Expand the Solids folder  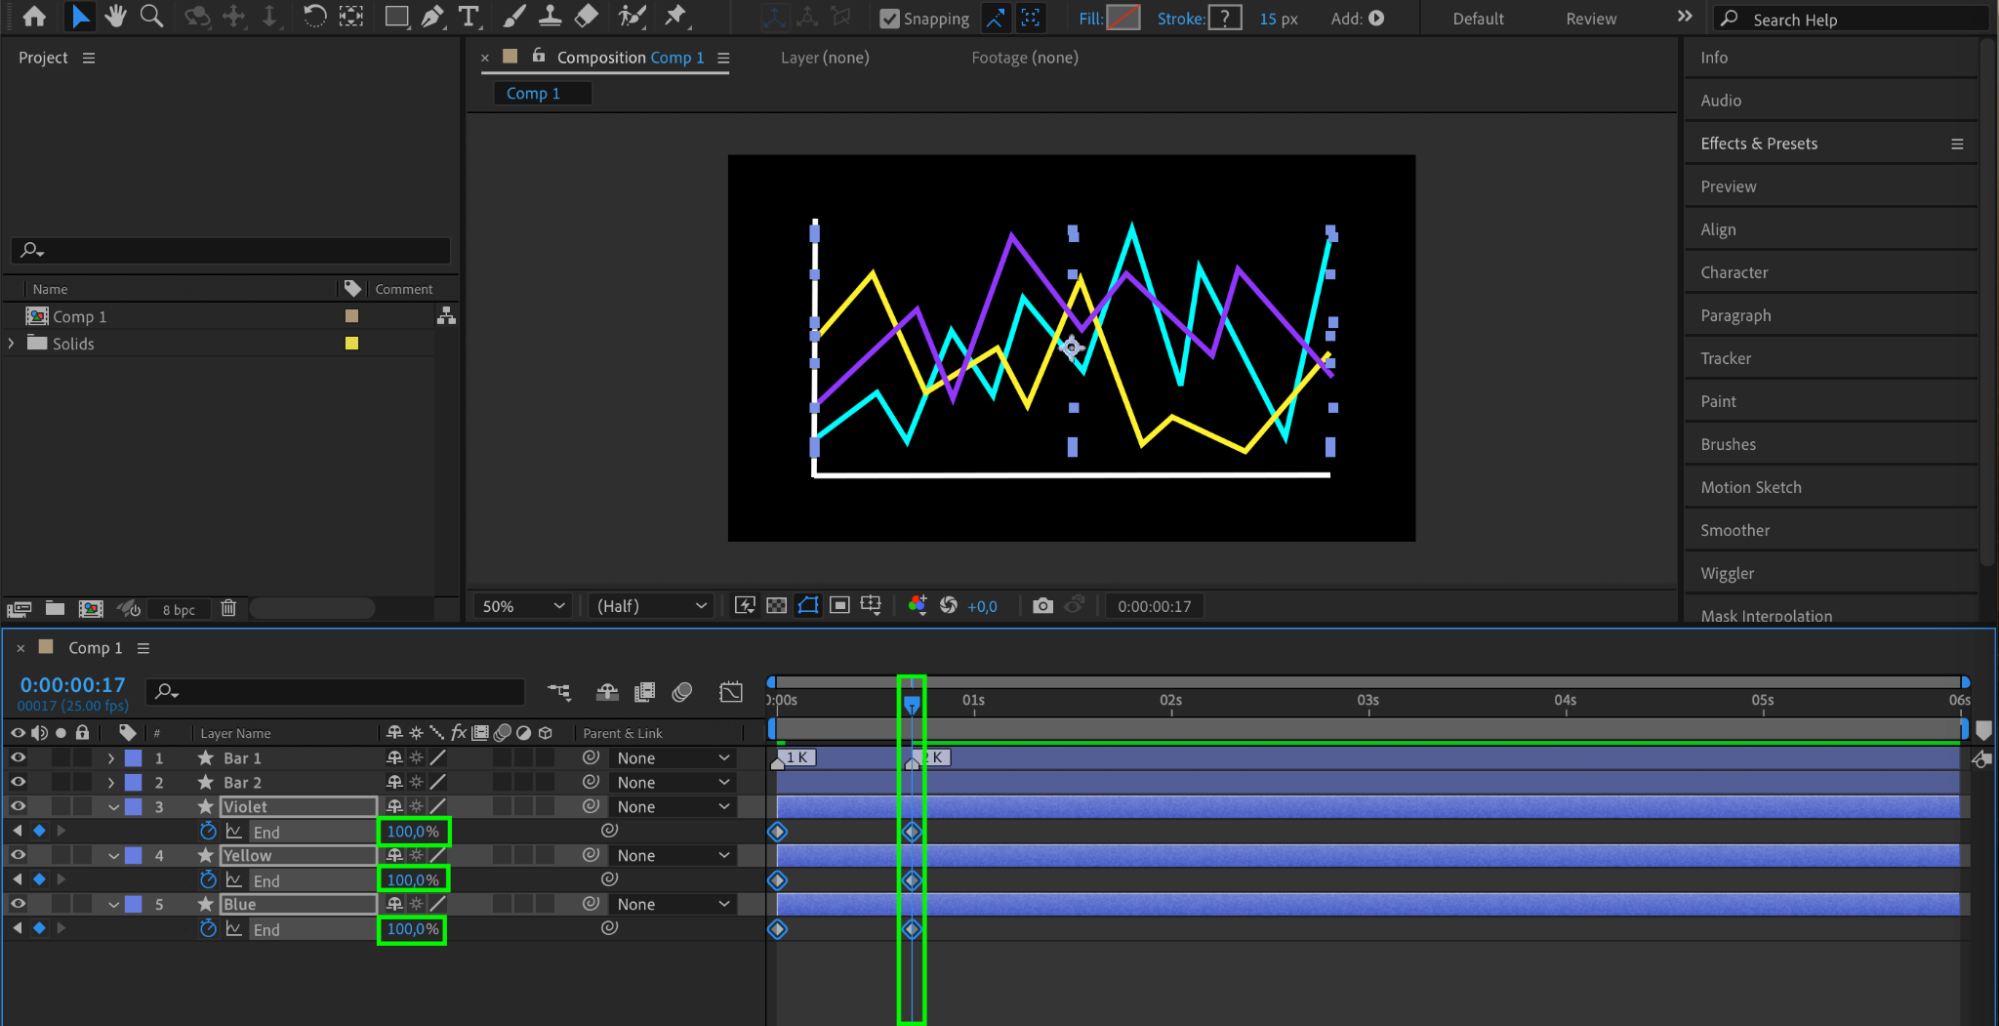point(12,343)
